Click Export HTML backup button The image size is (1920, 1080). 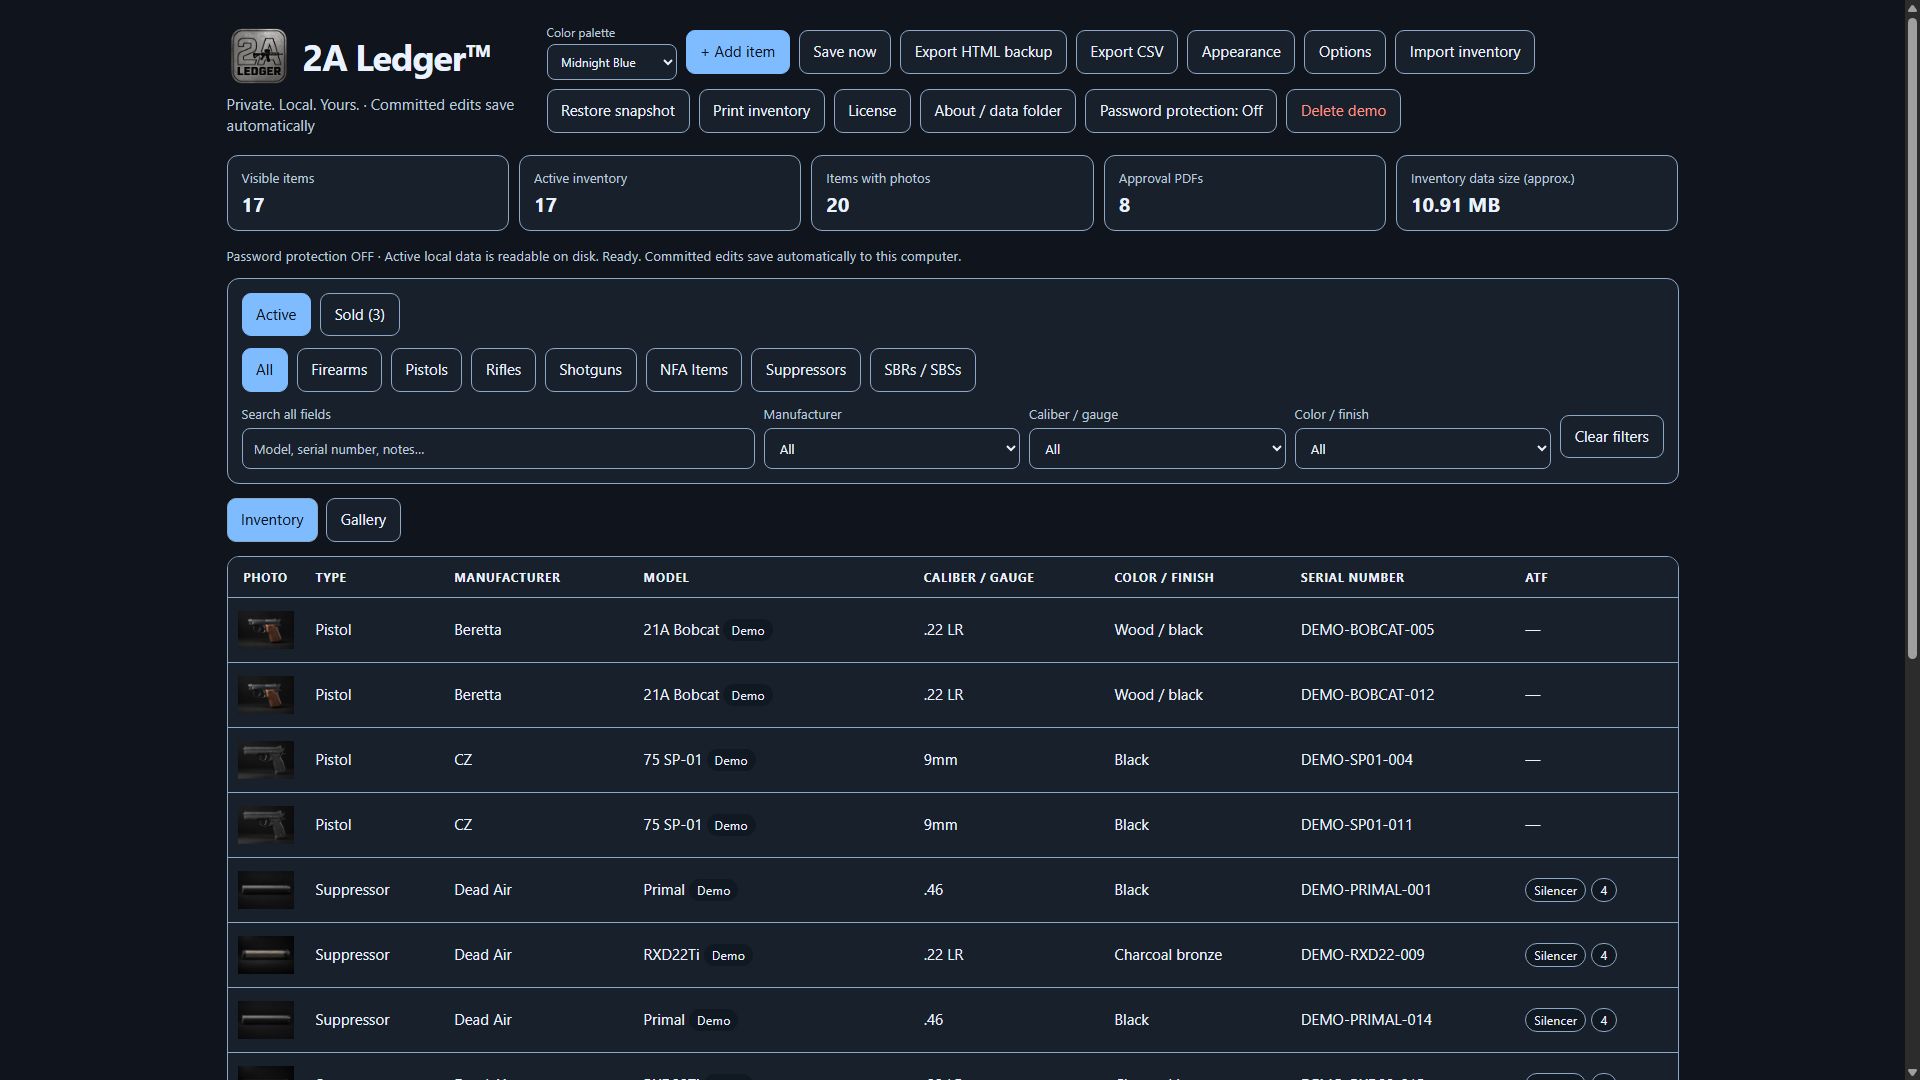pos(983,52)
